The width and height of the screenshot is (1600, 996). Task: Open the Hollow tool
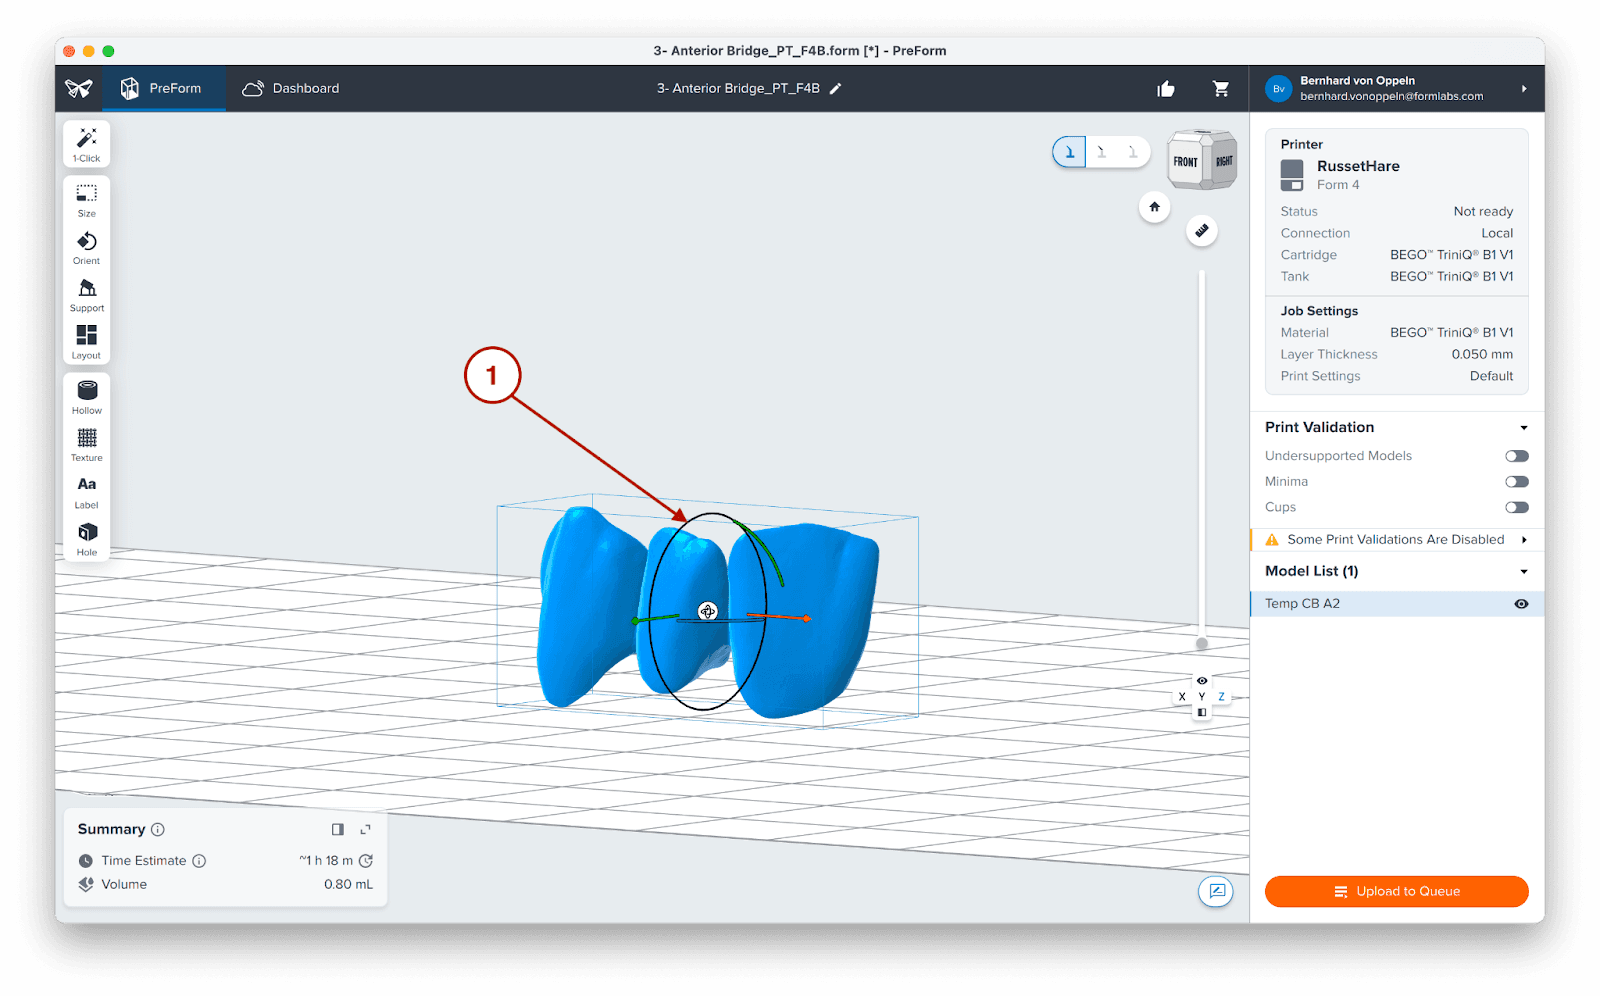tap(86, 394)
